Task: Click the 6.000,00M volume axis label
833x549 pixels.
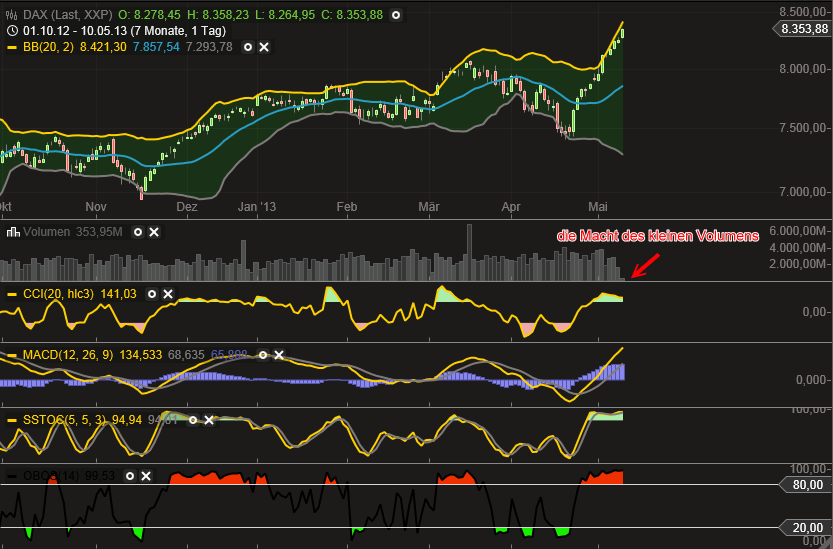Action: [798, 231]
